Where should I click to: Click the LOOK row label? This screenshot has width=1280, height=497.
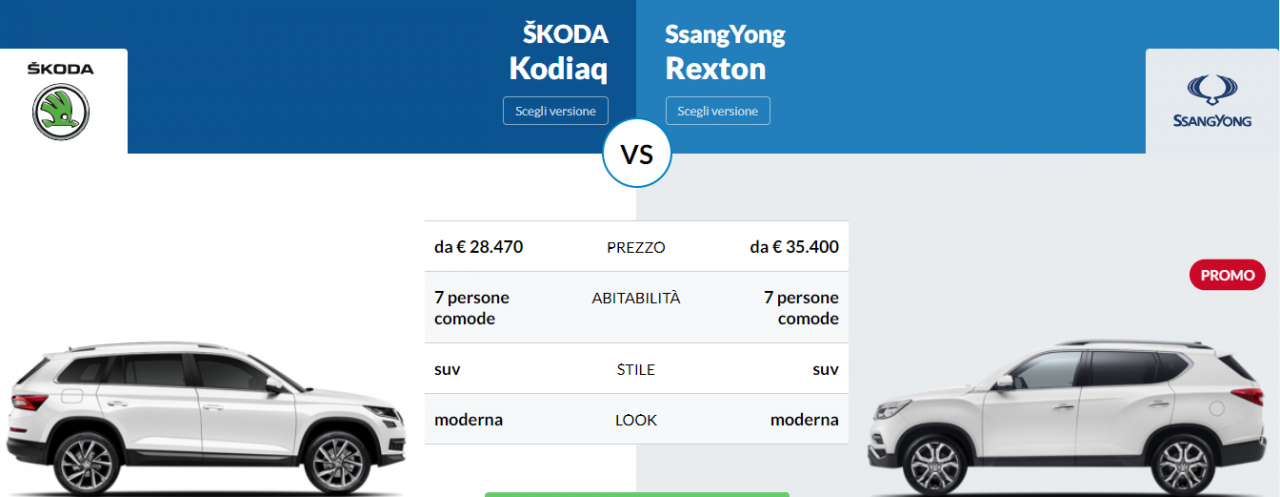636,420
